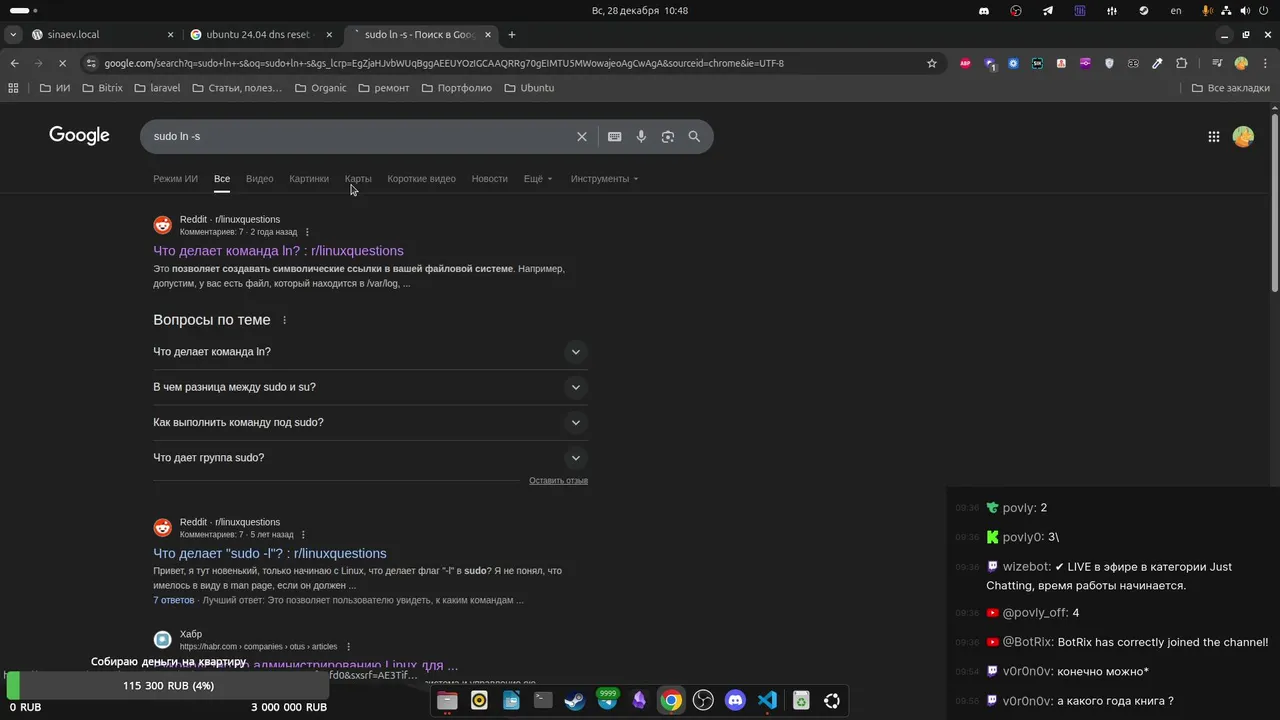Click 'Оставить отзыв' feedback link
Image resolution: width=1280 pixels, height=720 pixels.
coord(558,481)
